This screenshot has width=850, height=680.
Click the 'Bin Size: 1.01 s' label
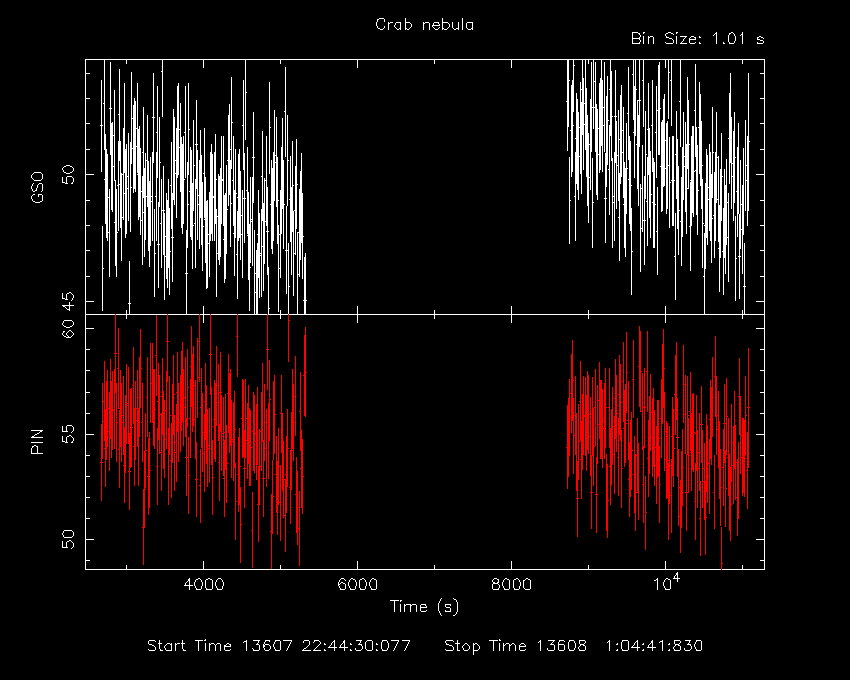pyautogui.click(x=697, y=39)
